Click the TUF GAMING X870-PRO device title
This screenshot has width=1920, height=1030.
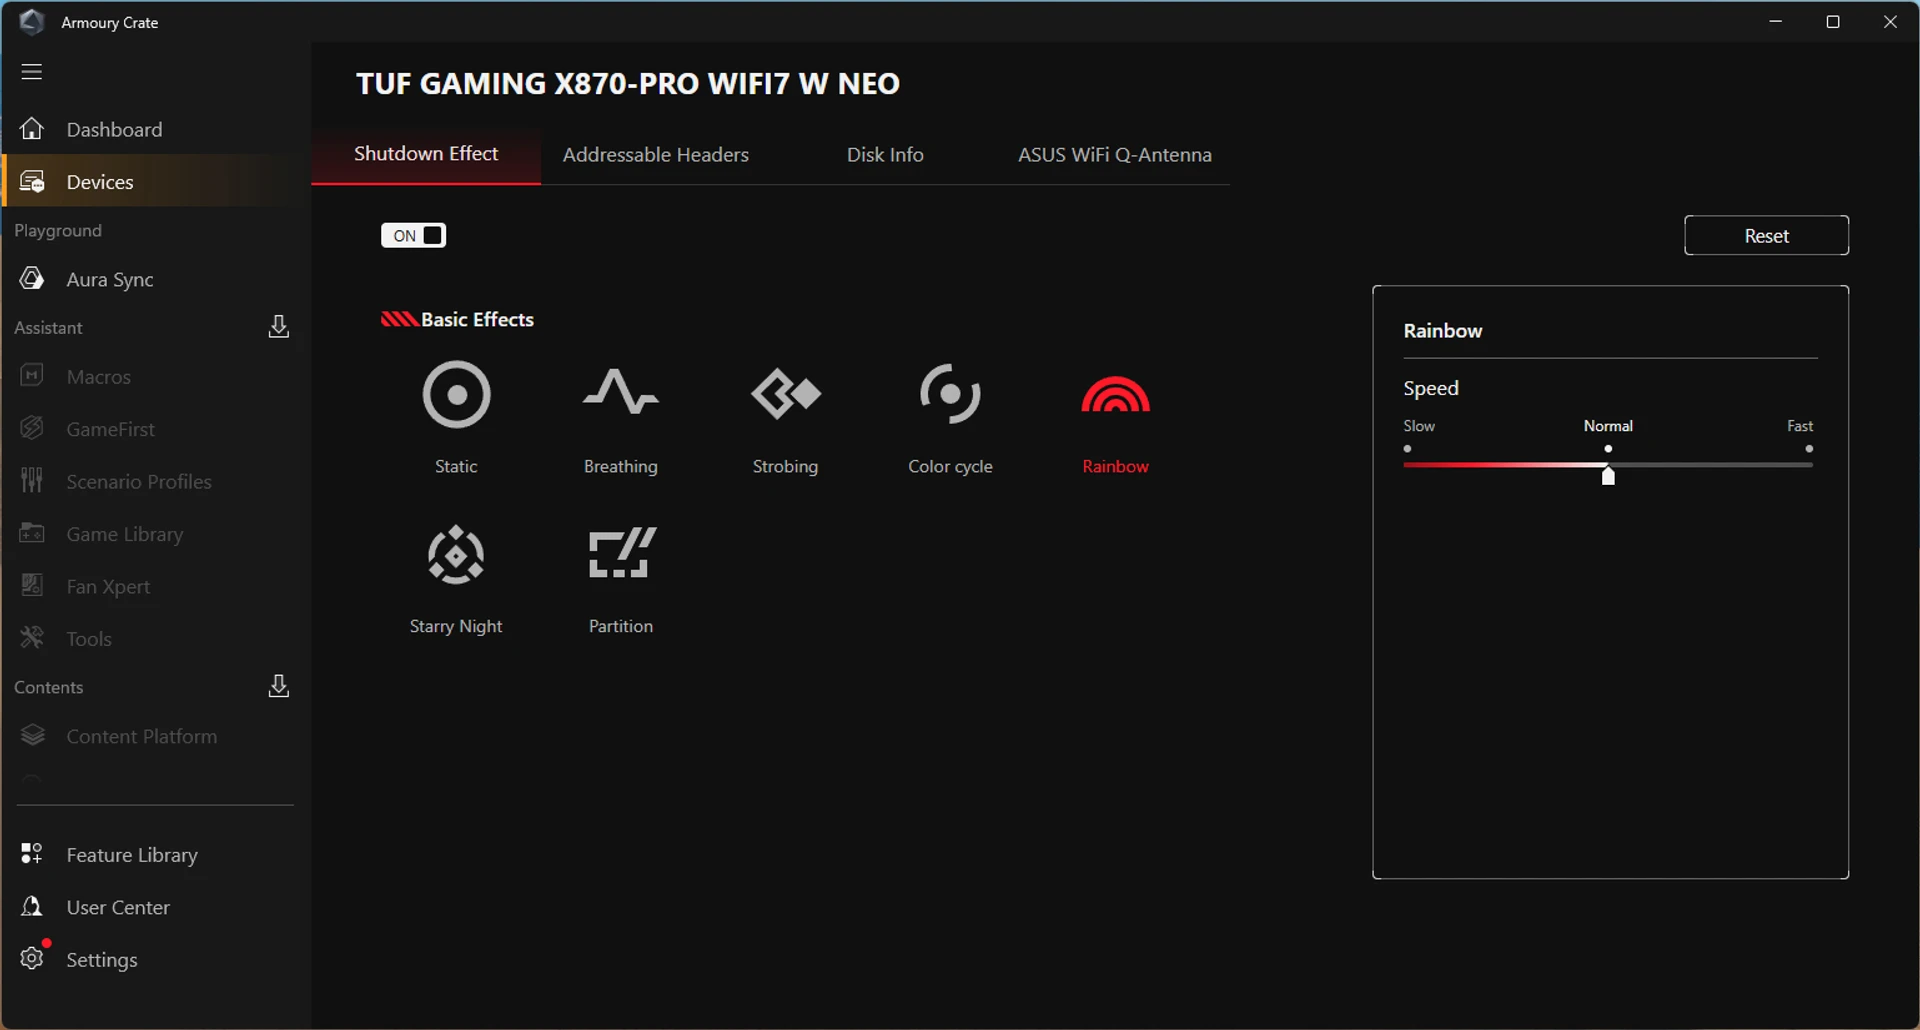pyautogui.click(x=628, y=83)
